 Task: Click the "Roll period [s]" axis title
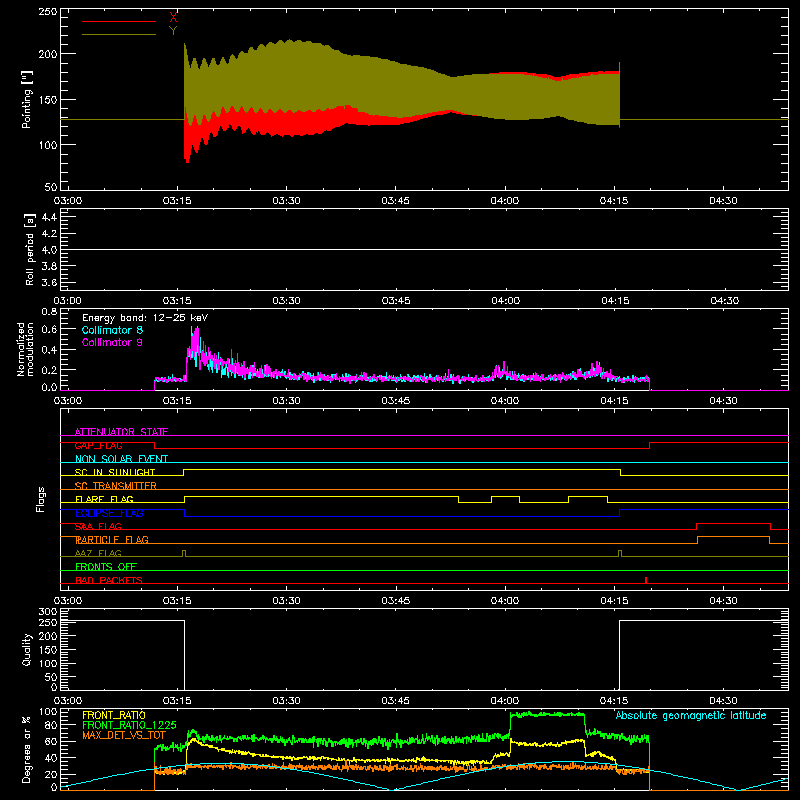pos(30,249)
